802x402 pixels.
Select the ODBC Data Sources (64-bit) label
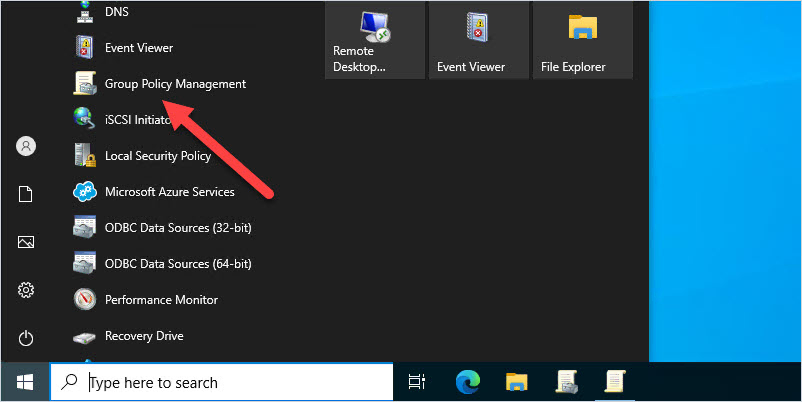click(178, 264)
